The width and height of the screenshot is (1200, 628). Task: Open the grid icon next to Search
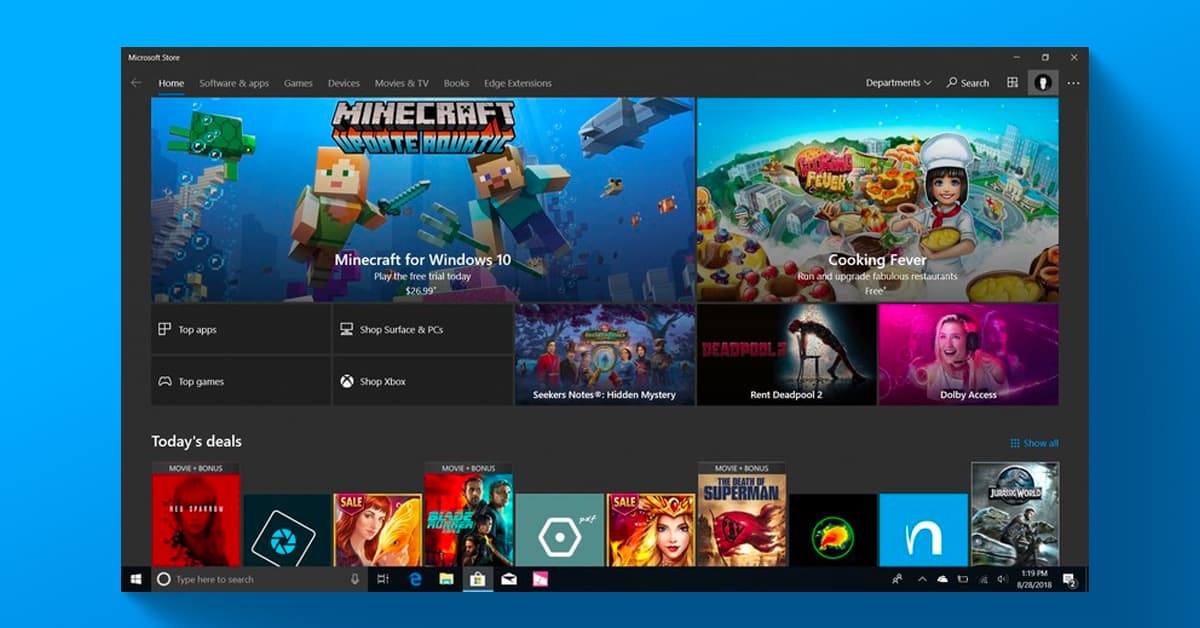1012,83
